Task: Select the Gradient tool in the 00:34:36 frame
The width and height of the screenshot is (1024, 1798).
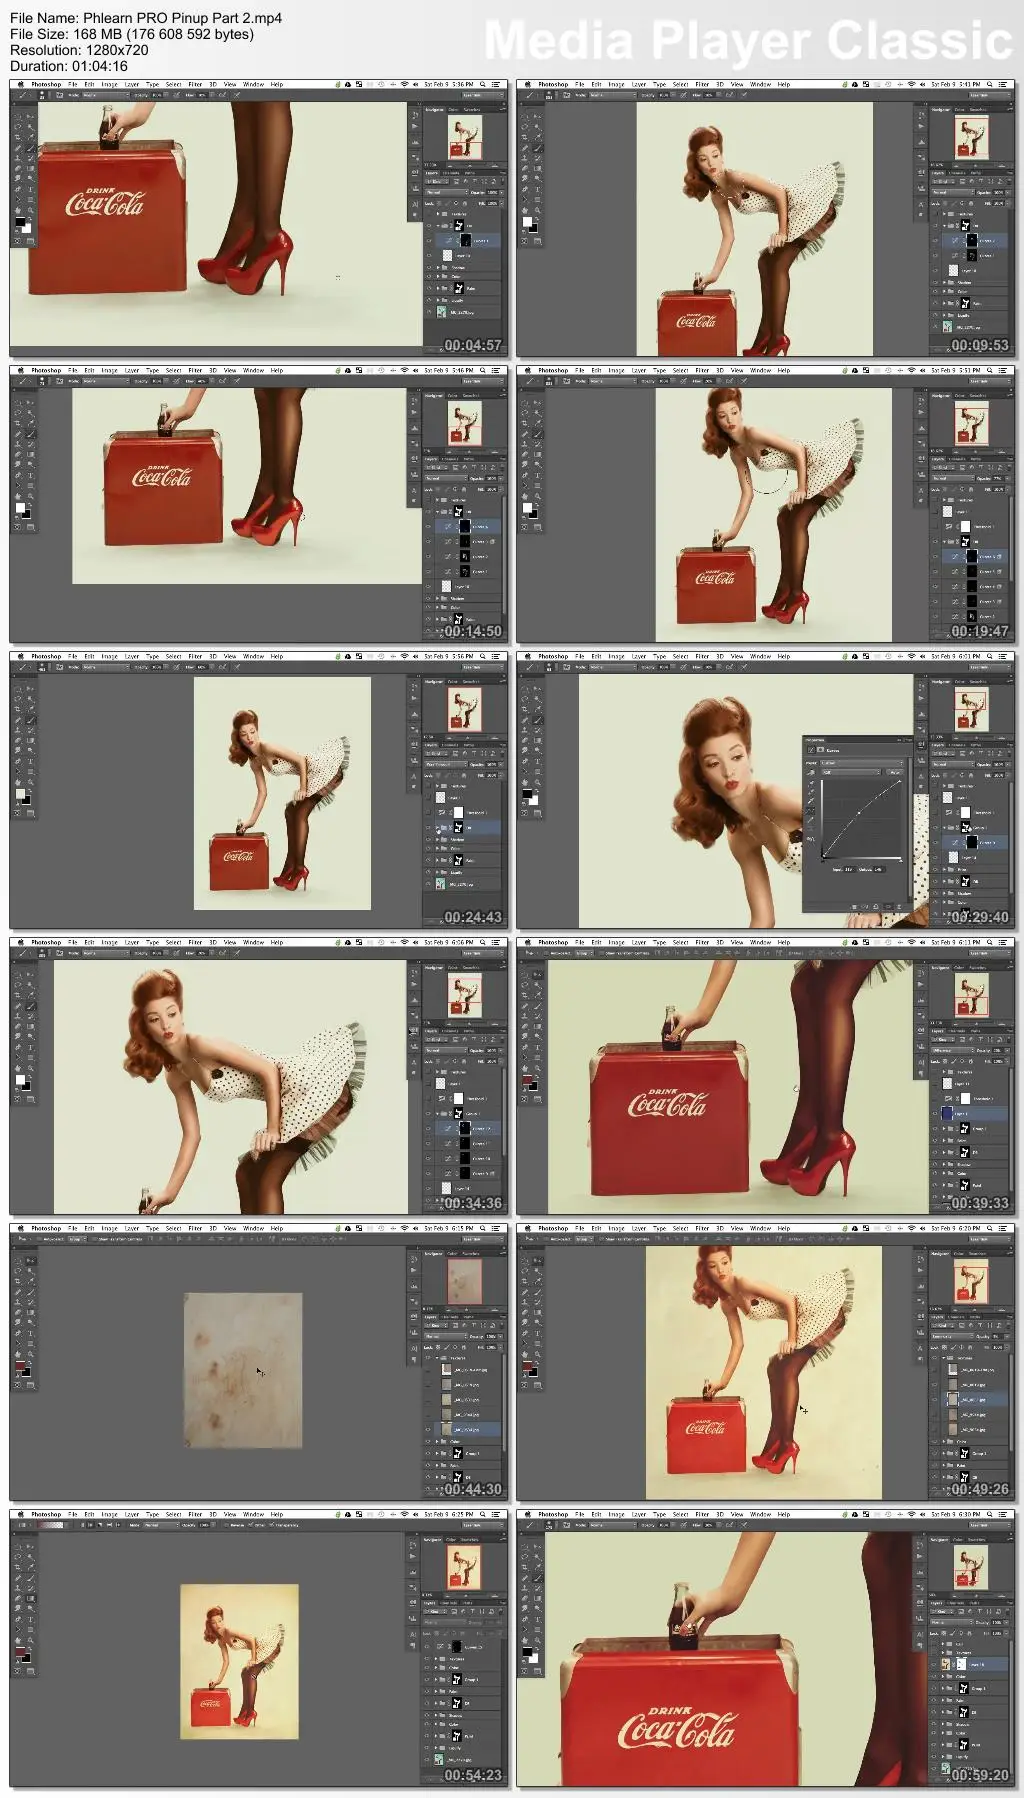Action: point(31,1026)
